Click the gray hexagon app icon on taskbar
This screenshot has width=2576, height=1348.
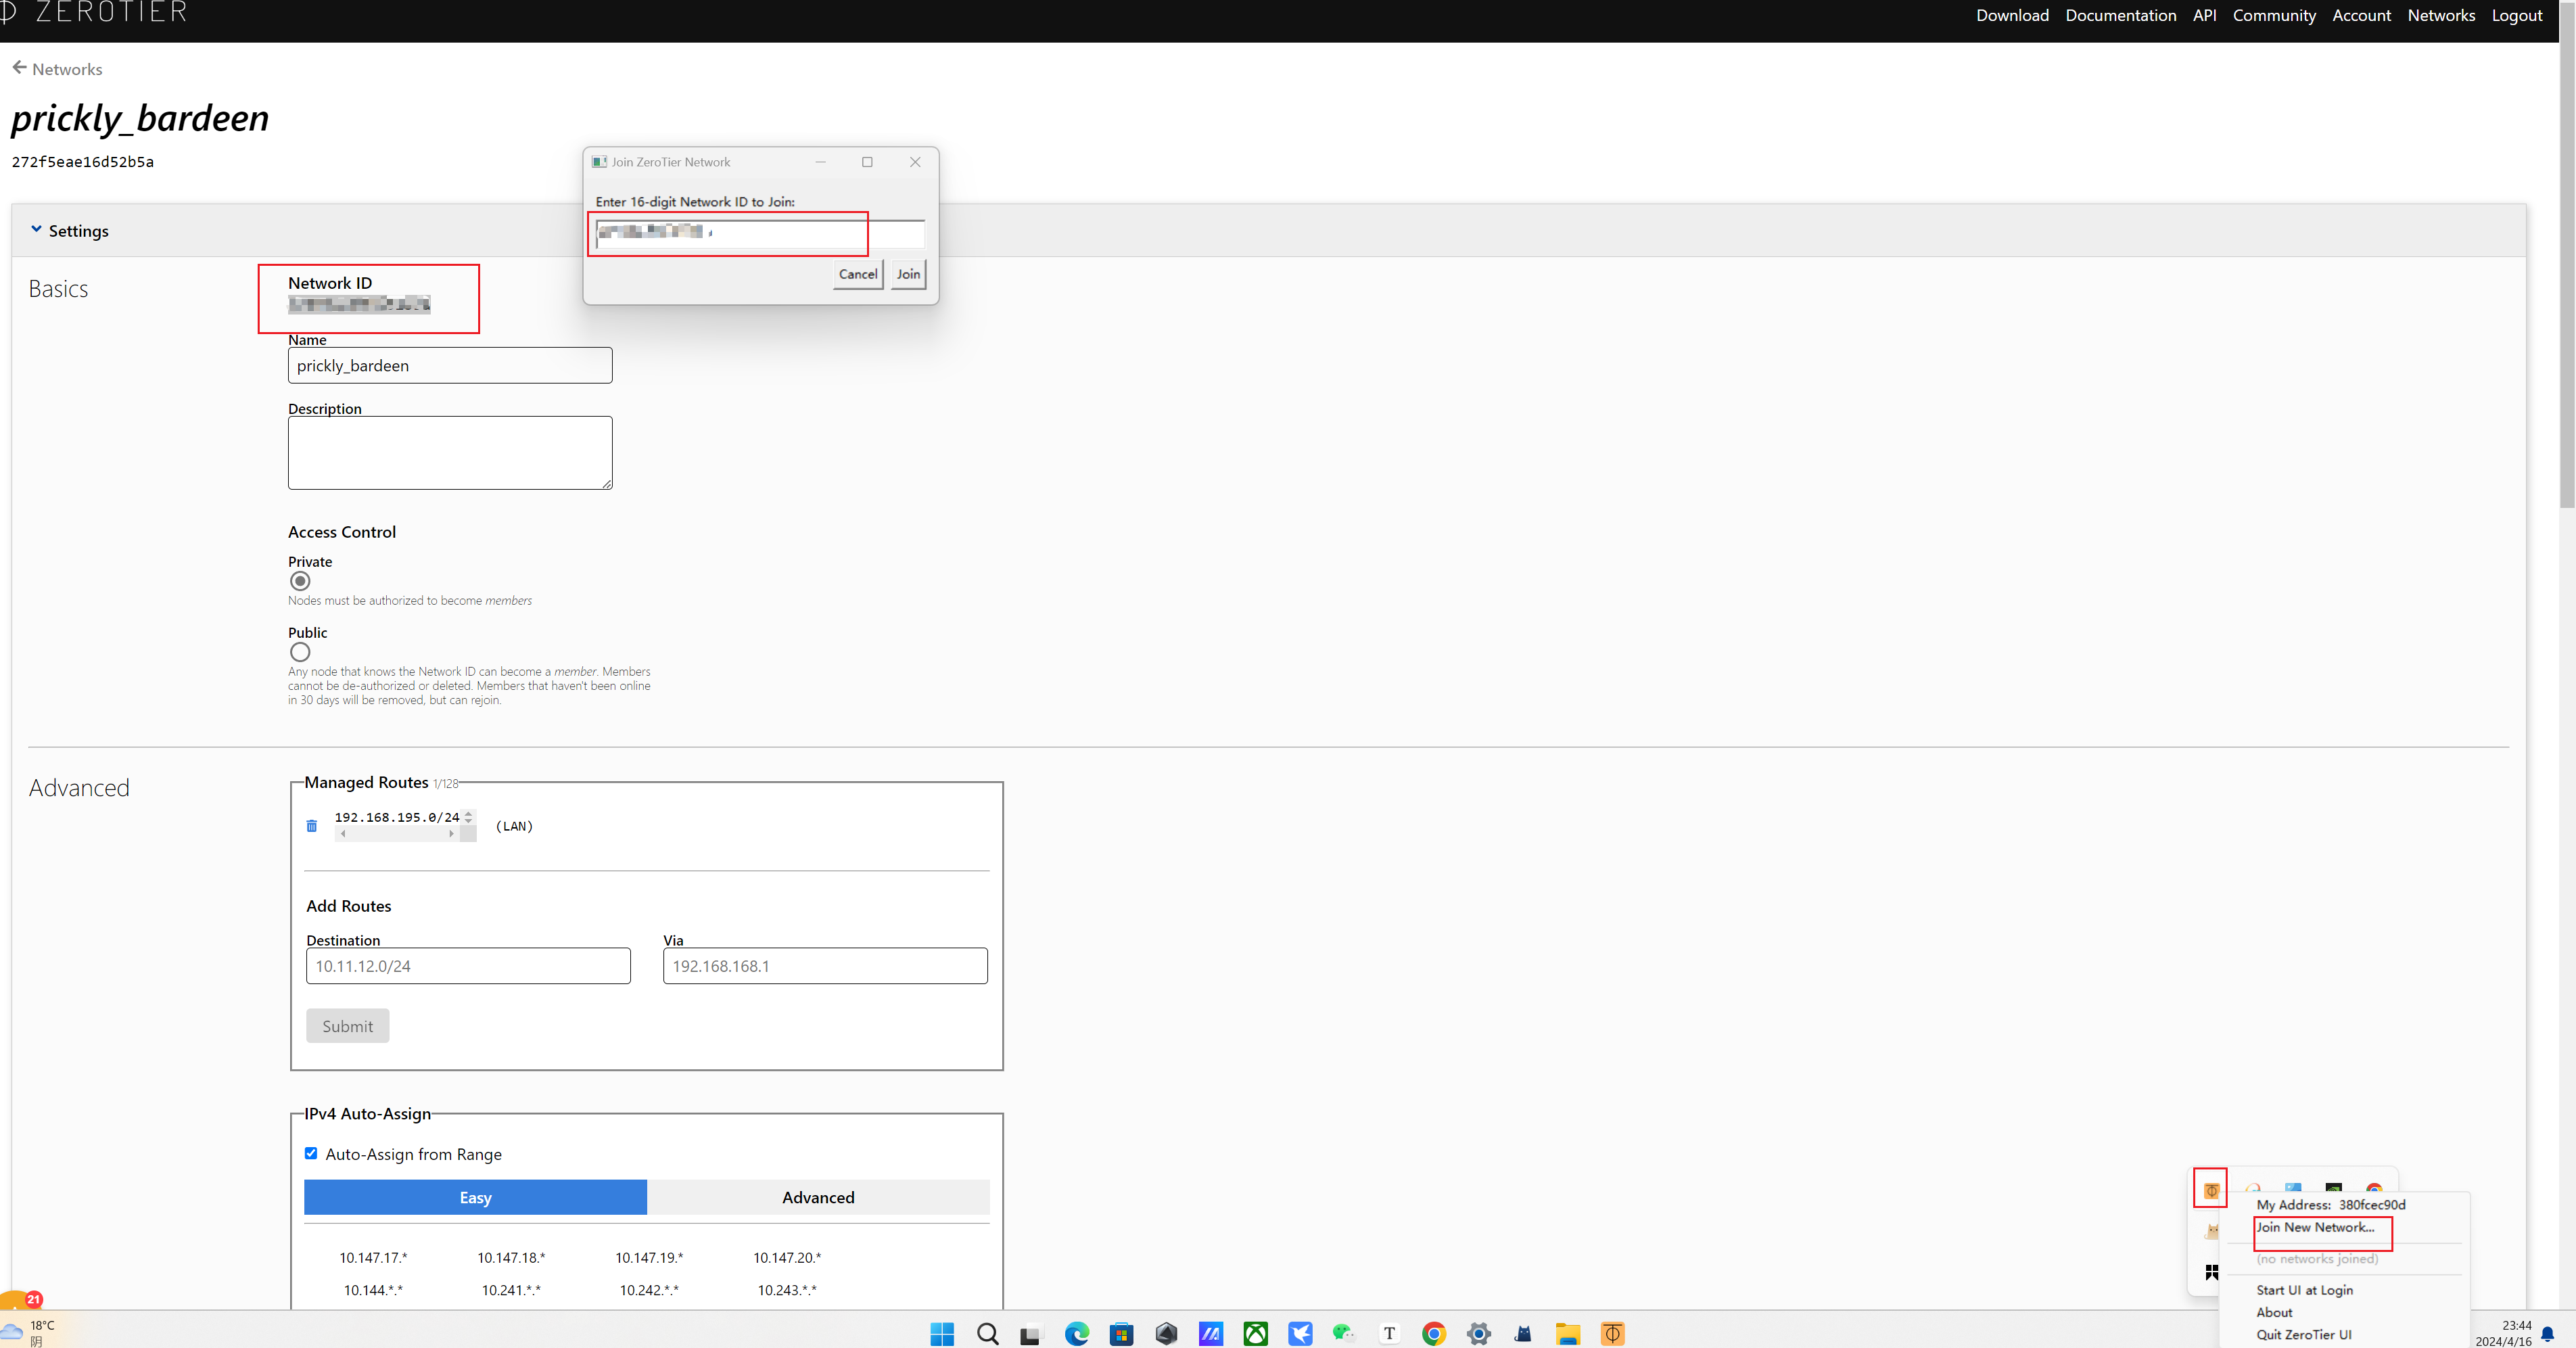[1166, 1333]
